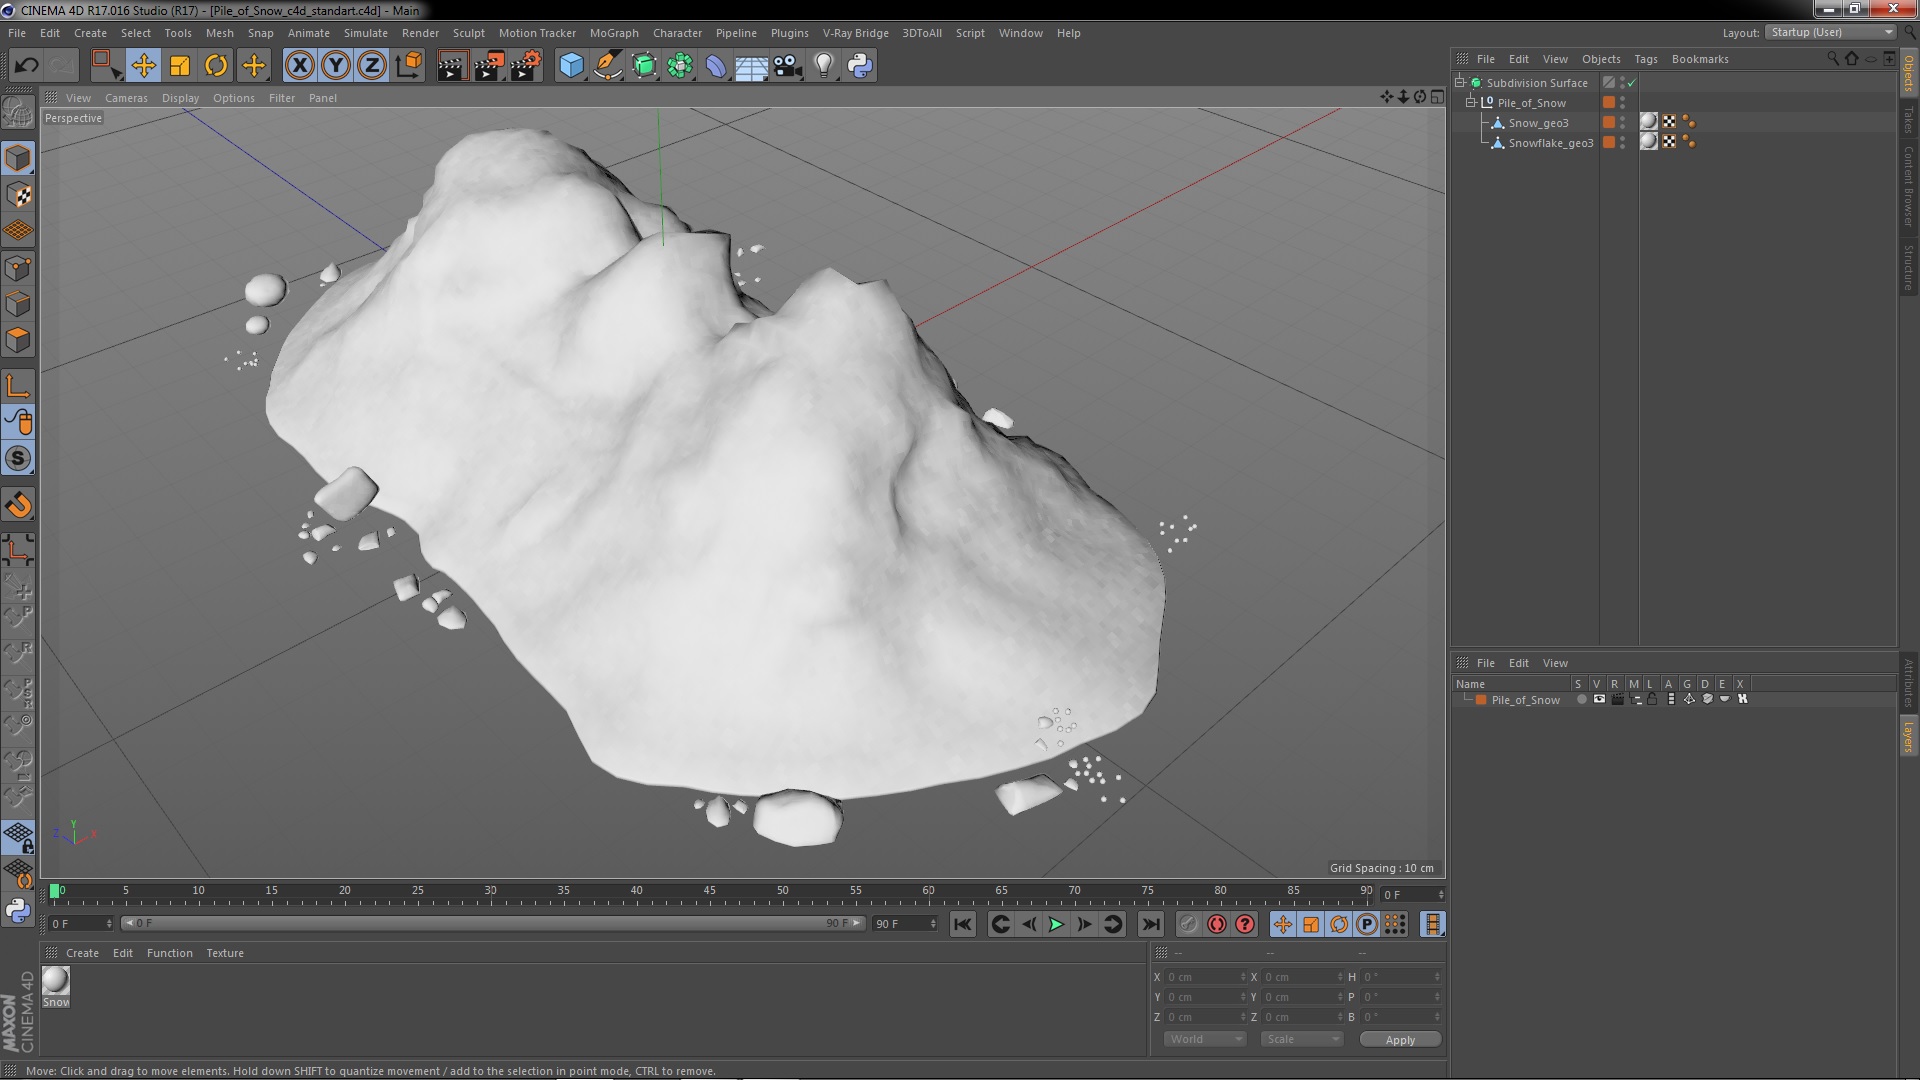Click the X position input field
This screenshot has width=1920, height=1080.
(x=1206, y=977)
